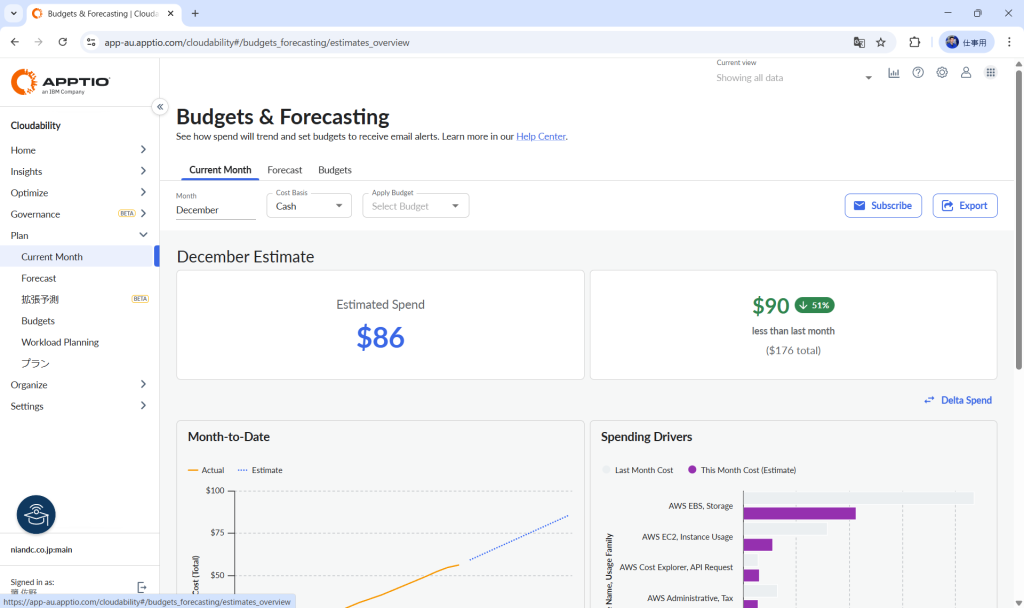Click the Export button
Screen dimensions: 1024x608
pyautogui.click(x=965, y=206)
